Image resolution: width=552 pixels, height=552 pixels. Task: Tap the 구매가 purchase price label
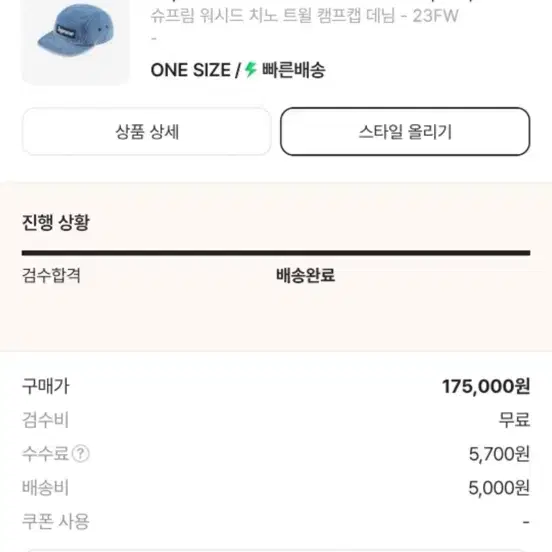[x=46, y=386]
